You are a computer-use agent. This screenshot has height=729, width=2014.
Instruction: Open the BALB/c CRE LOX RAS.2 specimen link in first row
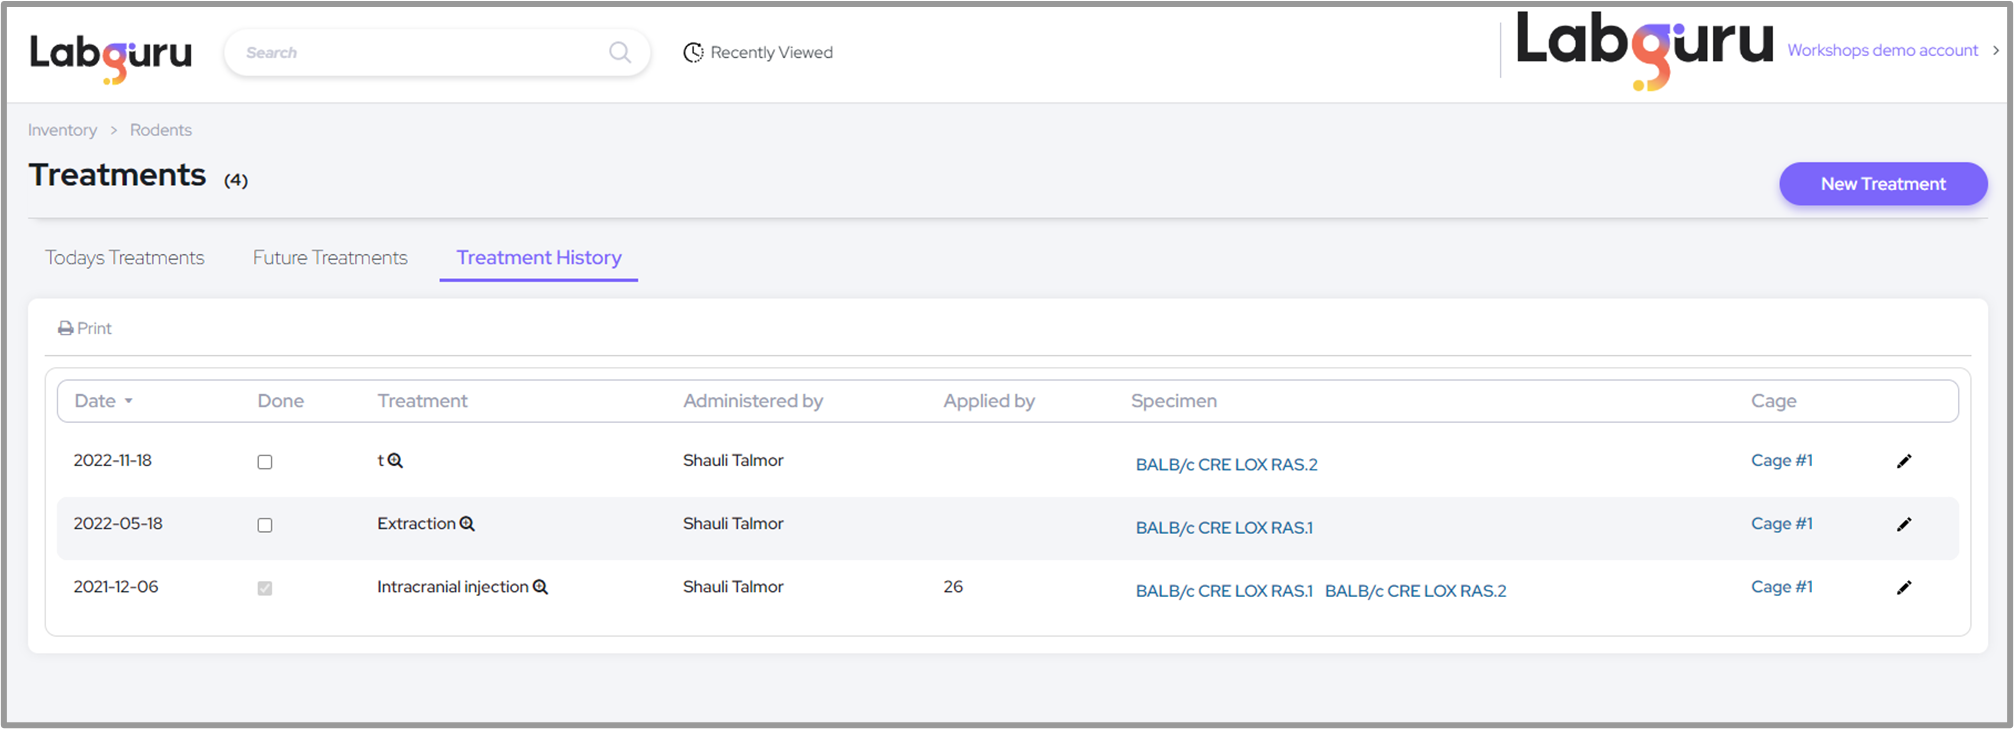point(1226,464)
